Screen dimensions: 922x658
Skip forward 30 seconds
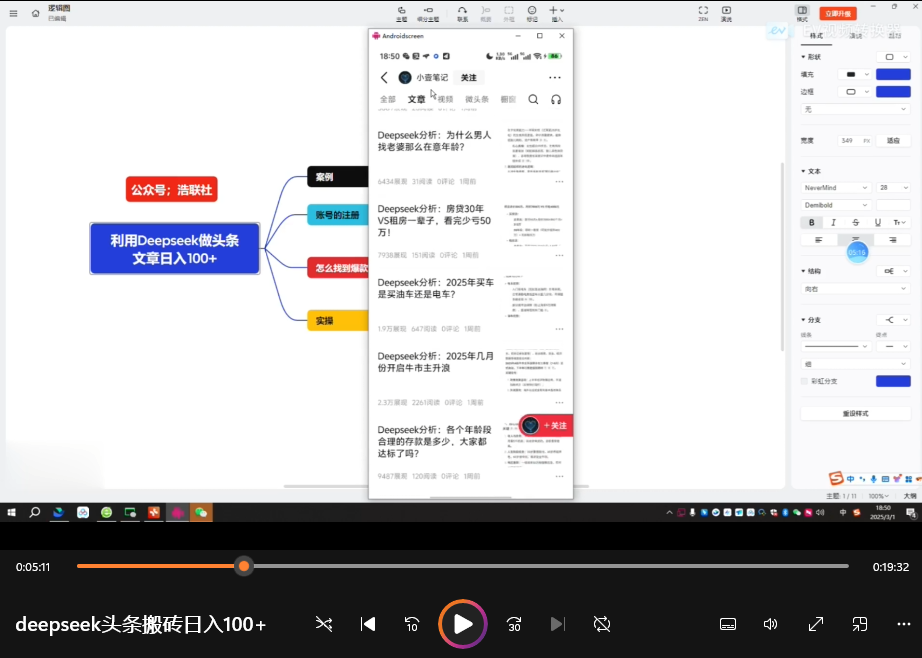(x=514, y=624)
